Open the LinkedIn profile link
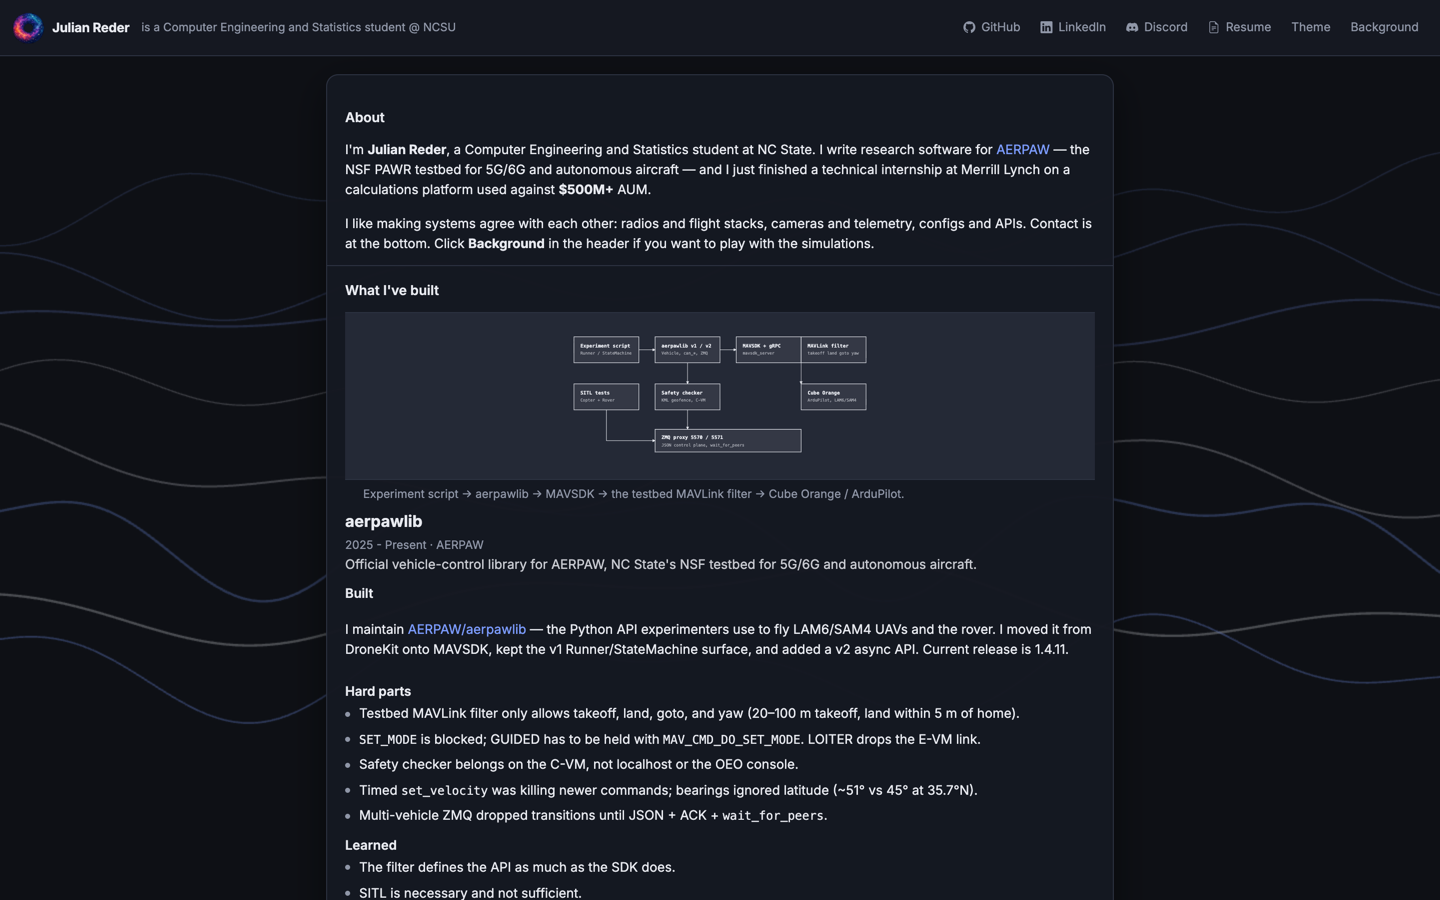Screen dimensions: 1440x900 coord(1072,27)
